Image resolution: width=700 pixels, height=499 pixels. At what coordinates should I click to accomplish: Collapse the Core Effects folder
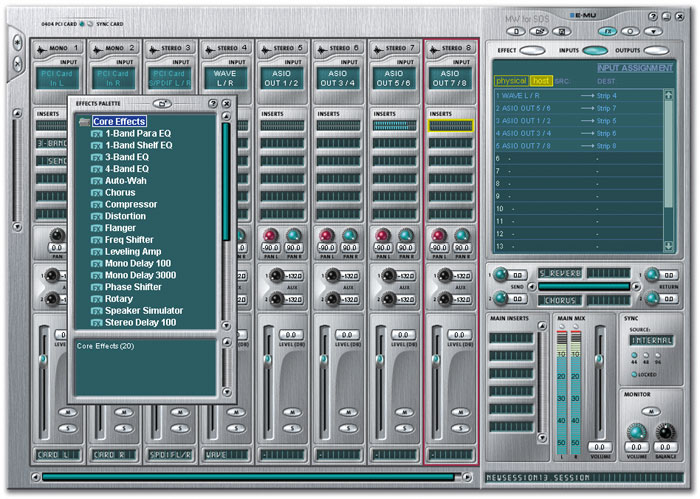84,122
